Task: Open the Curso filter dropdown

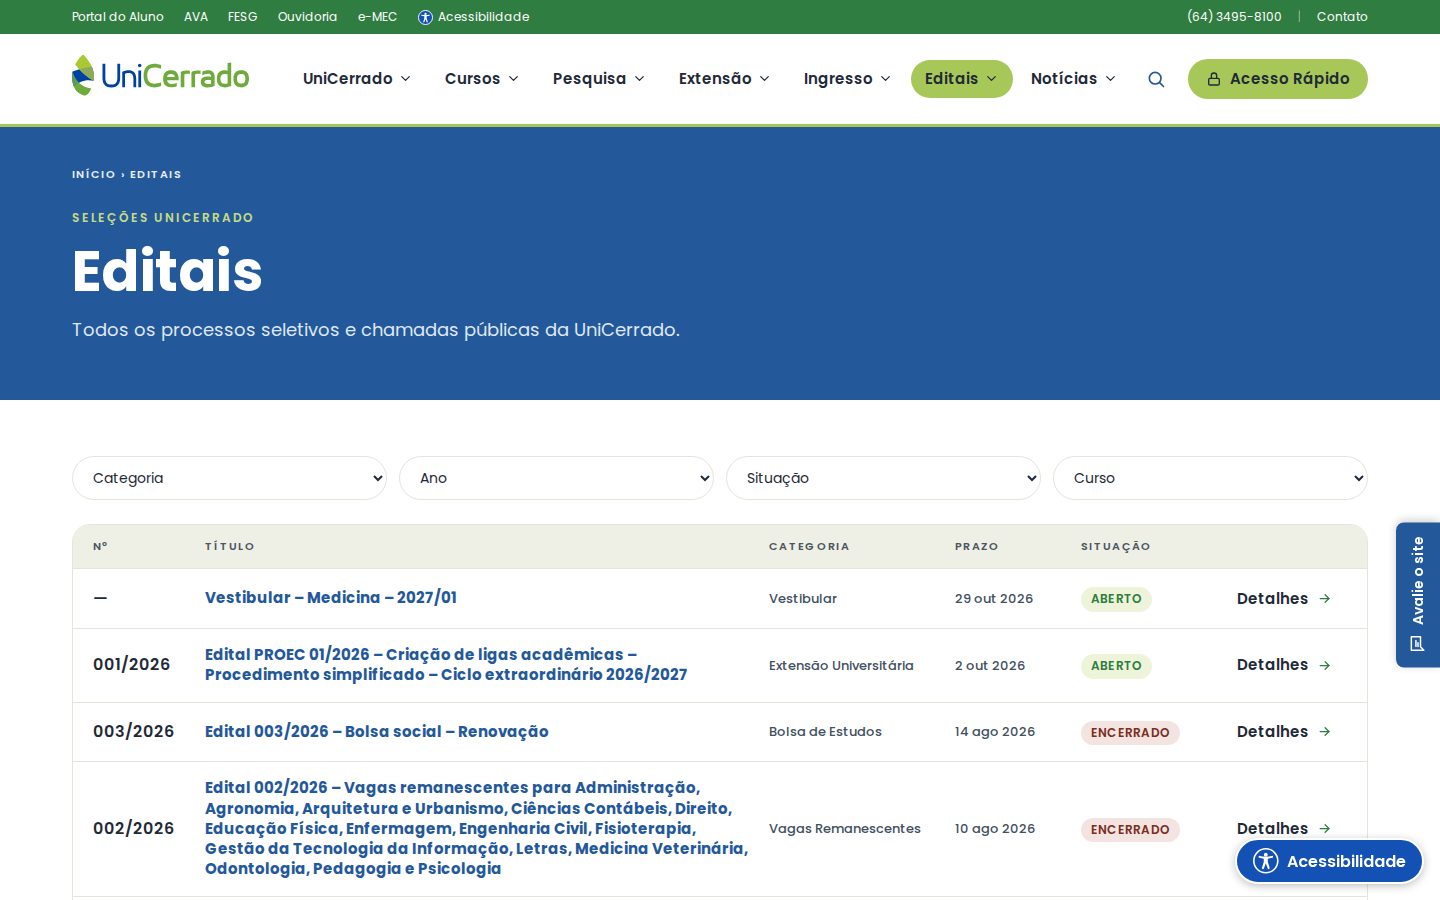Action: pos(1210,478)
